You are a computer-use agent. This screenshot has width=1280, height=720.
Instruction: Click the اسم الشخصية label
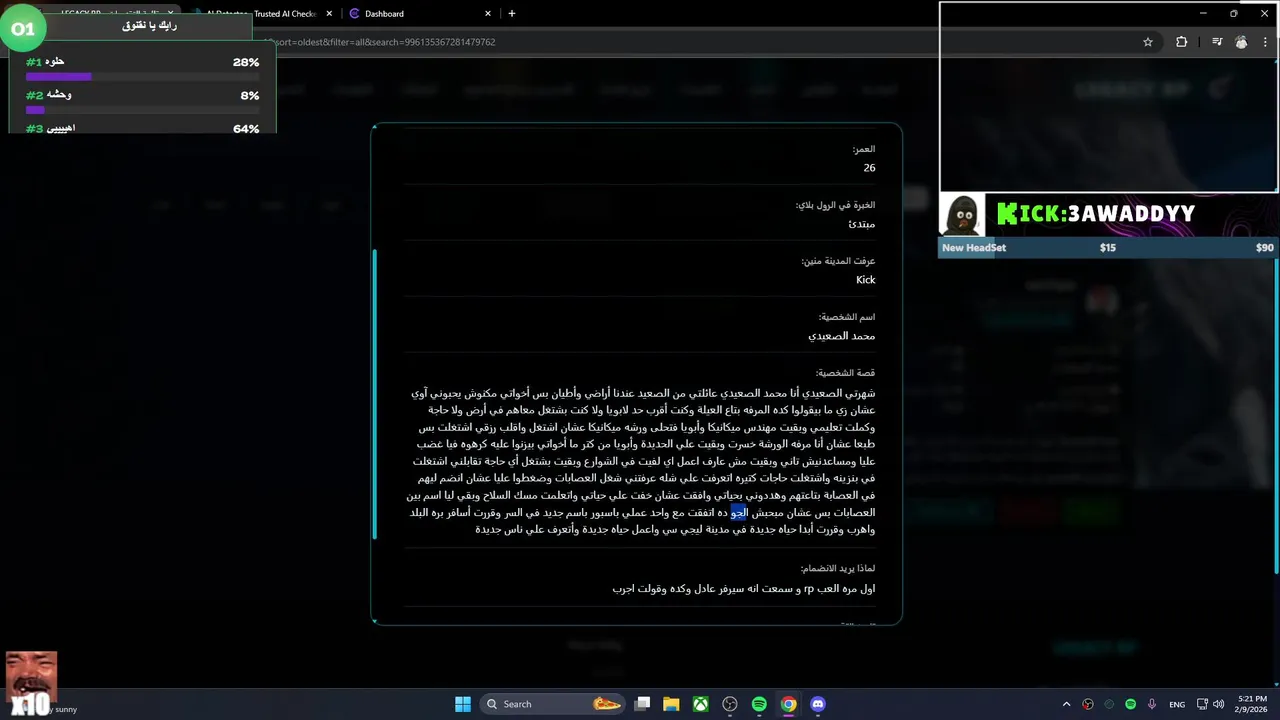click(847, 316)
